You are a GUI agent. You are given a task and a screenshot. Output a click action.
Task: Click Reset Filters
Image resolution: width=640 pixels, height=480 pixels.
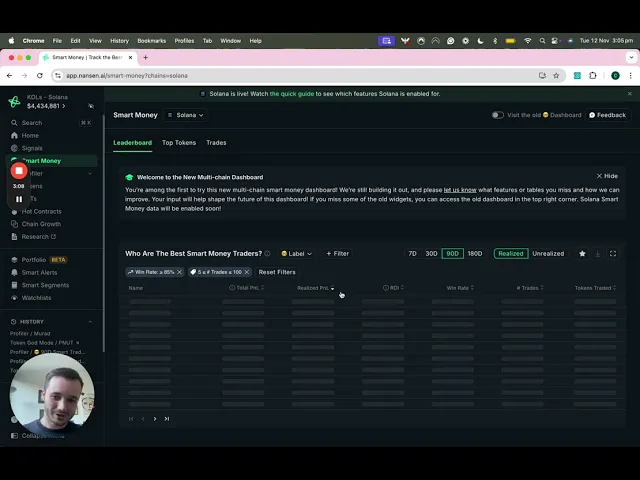pos(277,272)
